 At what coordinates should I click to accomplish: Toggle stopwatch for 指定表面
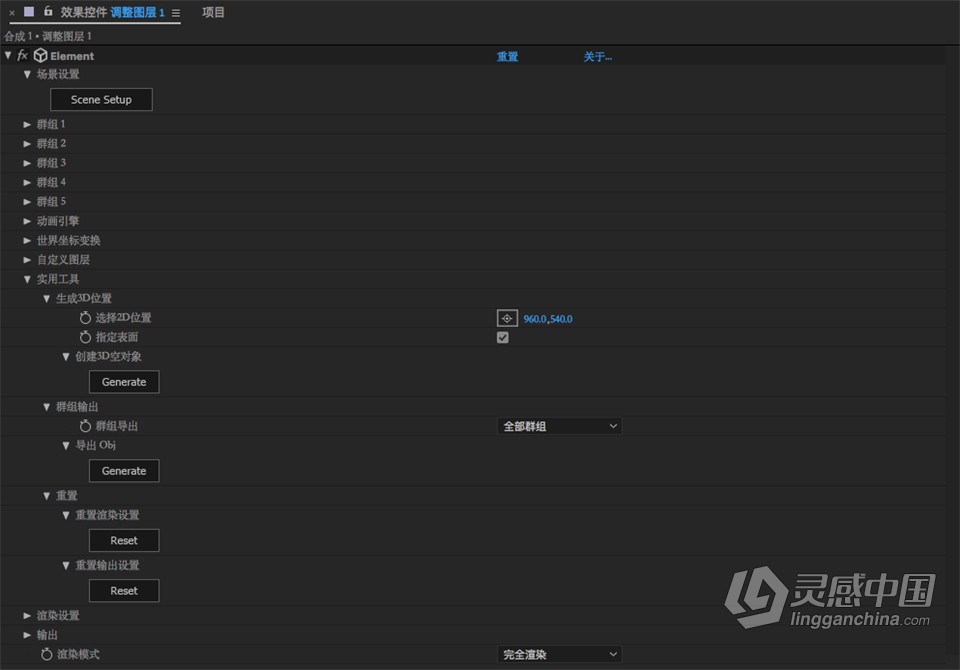click(x=85, y=337)
